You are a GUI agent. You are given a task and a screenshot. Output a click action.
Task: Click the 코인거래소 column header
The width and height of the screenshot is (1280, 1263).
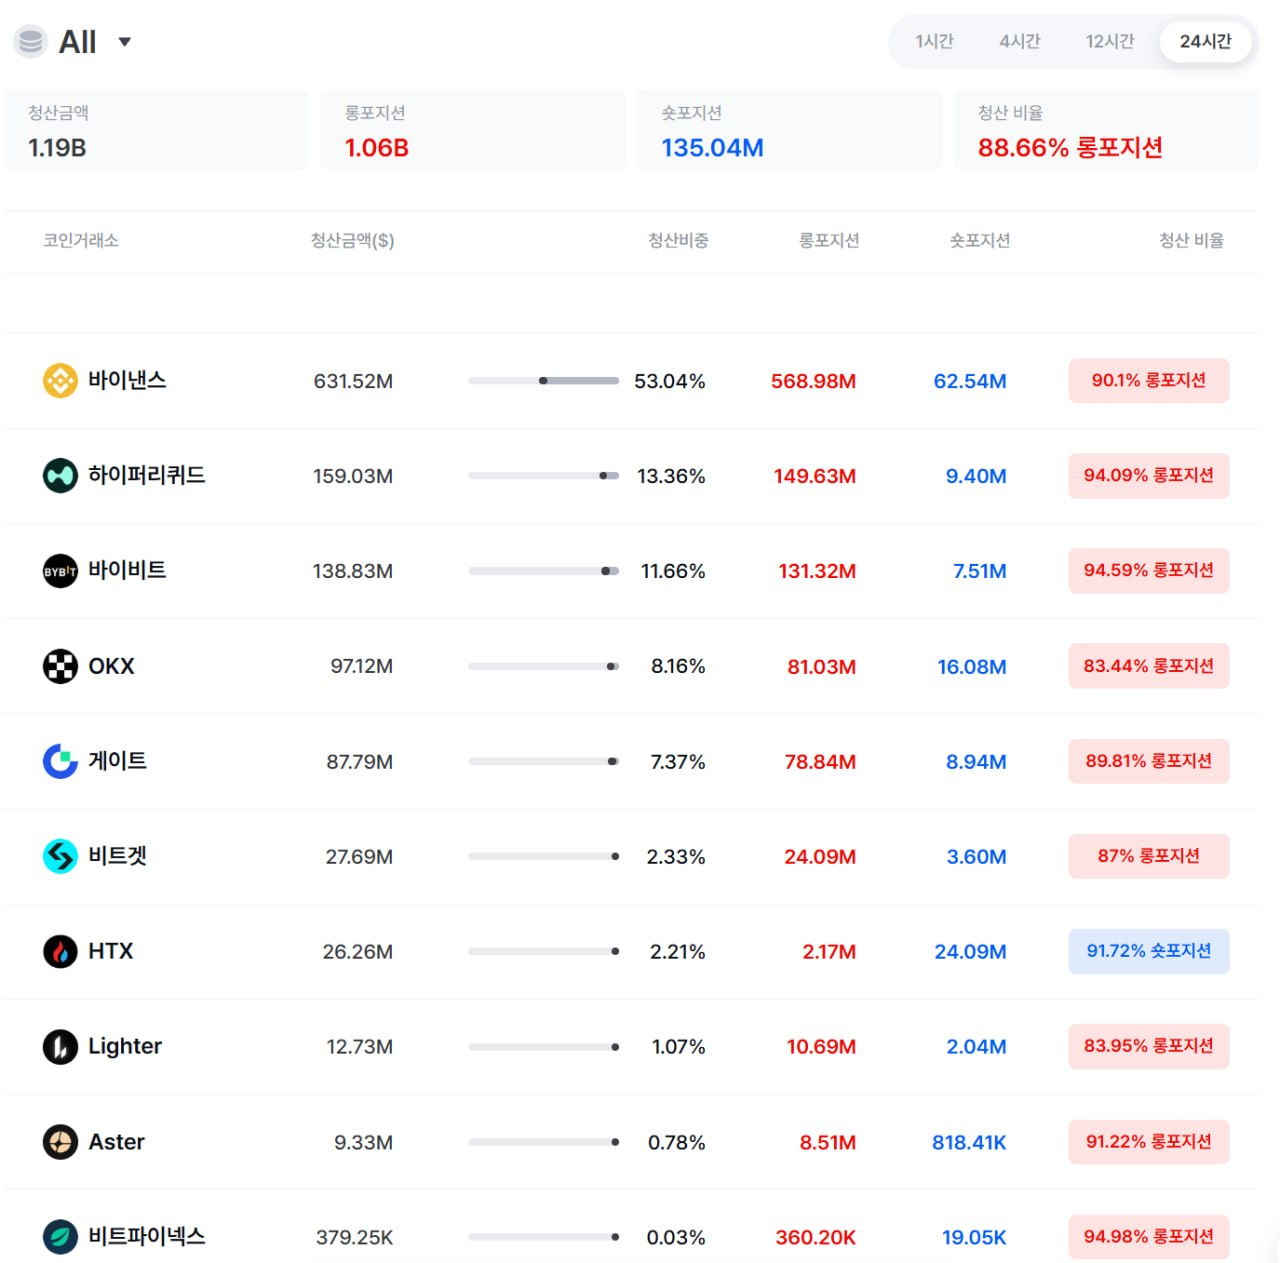pyautogui.click(x=81, y=241)
